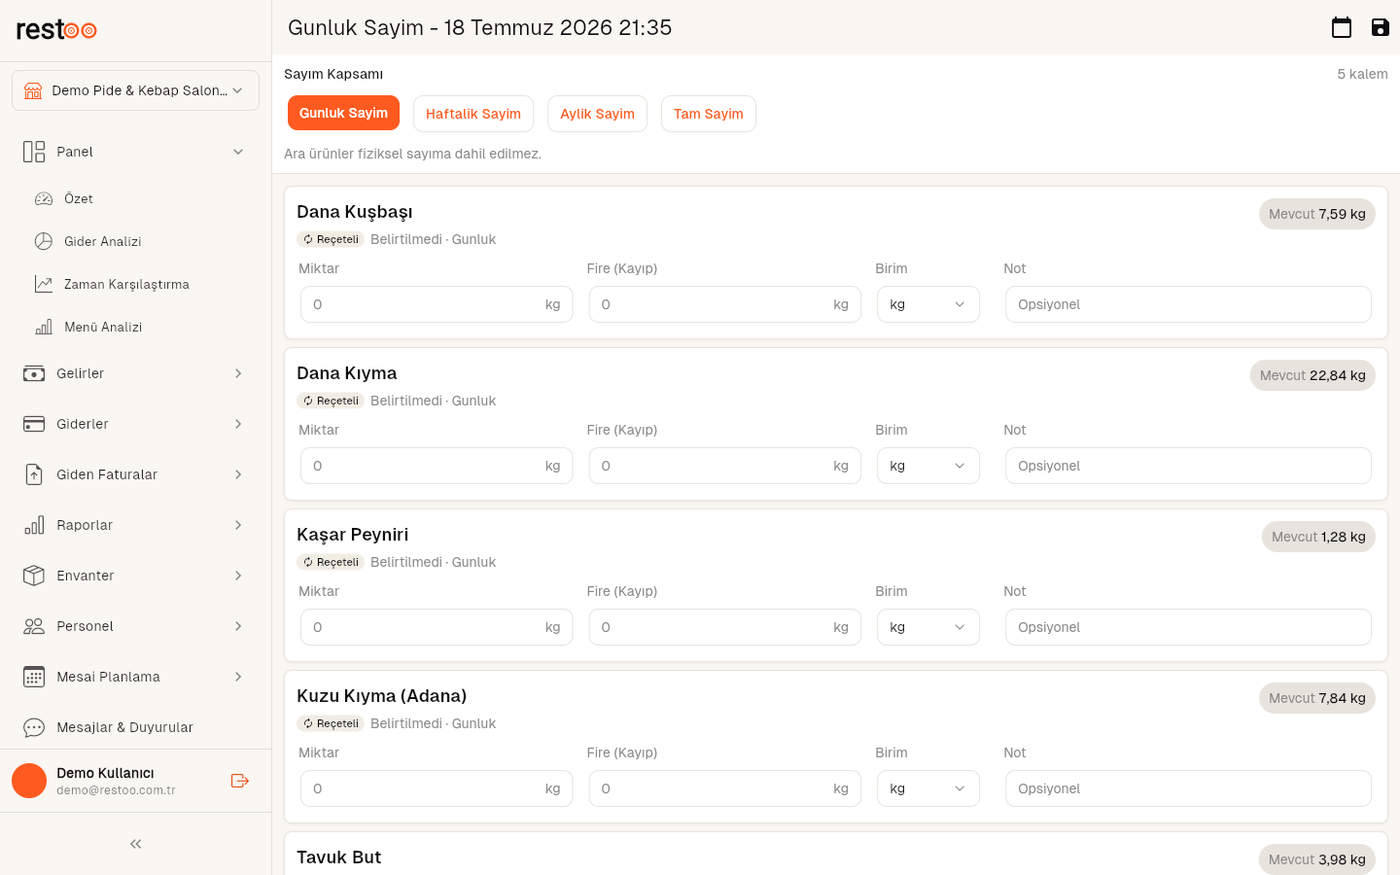Collapse the Panel menu section chevron
Screen dimensions: 1400x875
[x=238, y=152]
